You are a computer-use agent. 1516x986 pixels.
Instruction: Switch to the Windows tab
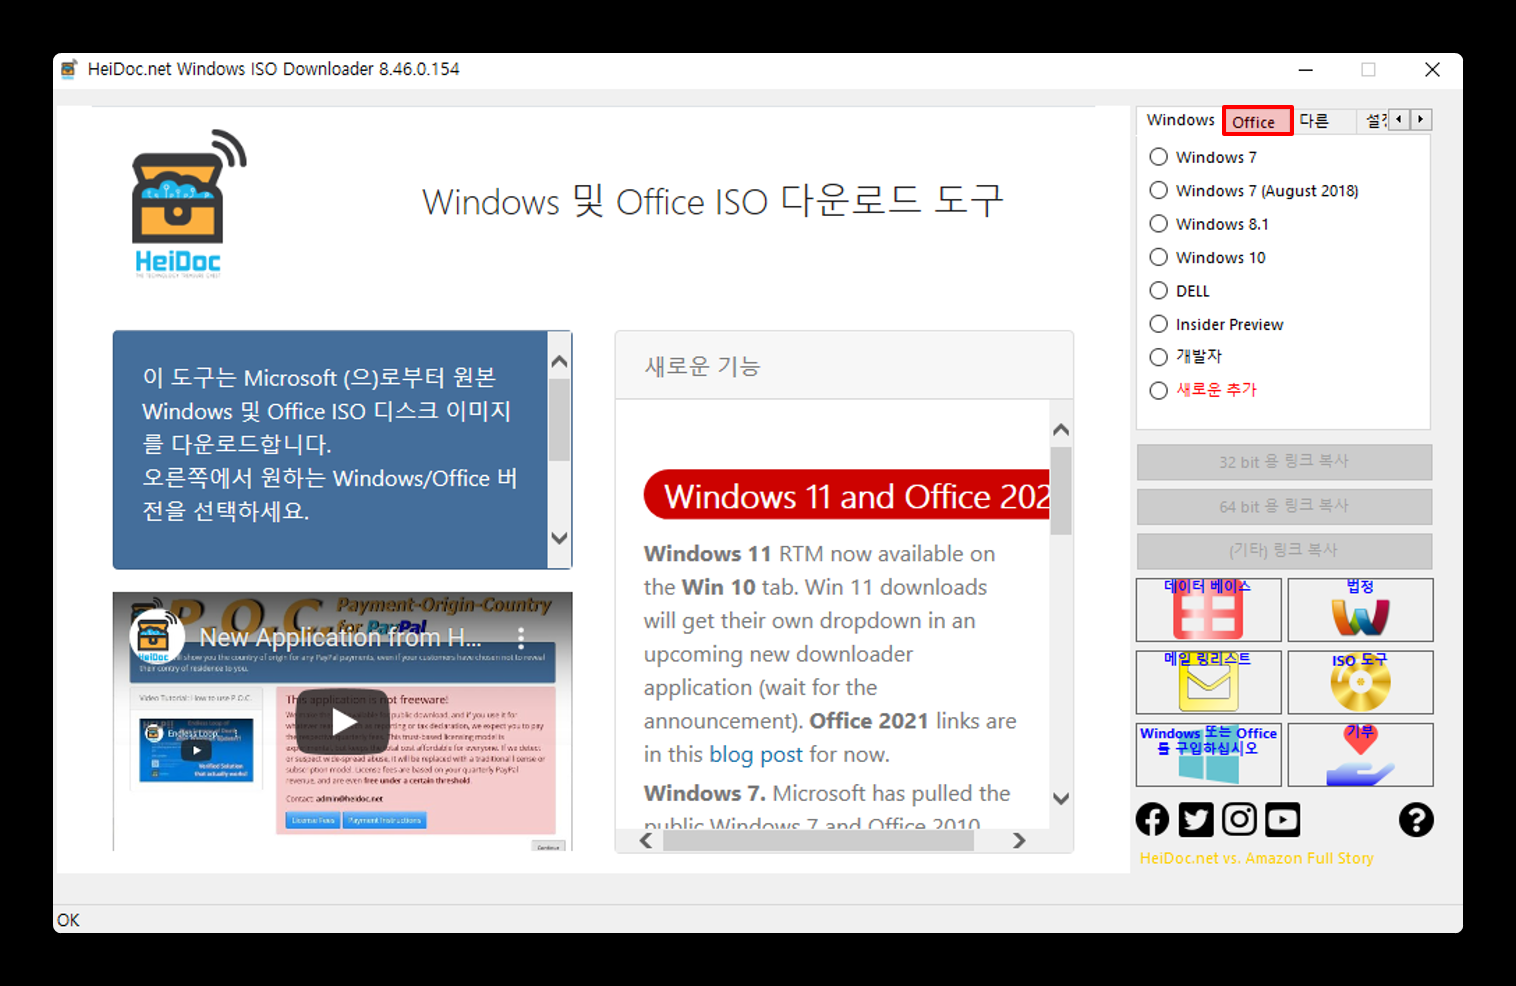pyautogui.click(x=1180, y=120)
